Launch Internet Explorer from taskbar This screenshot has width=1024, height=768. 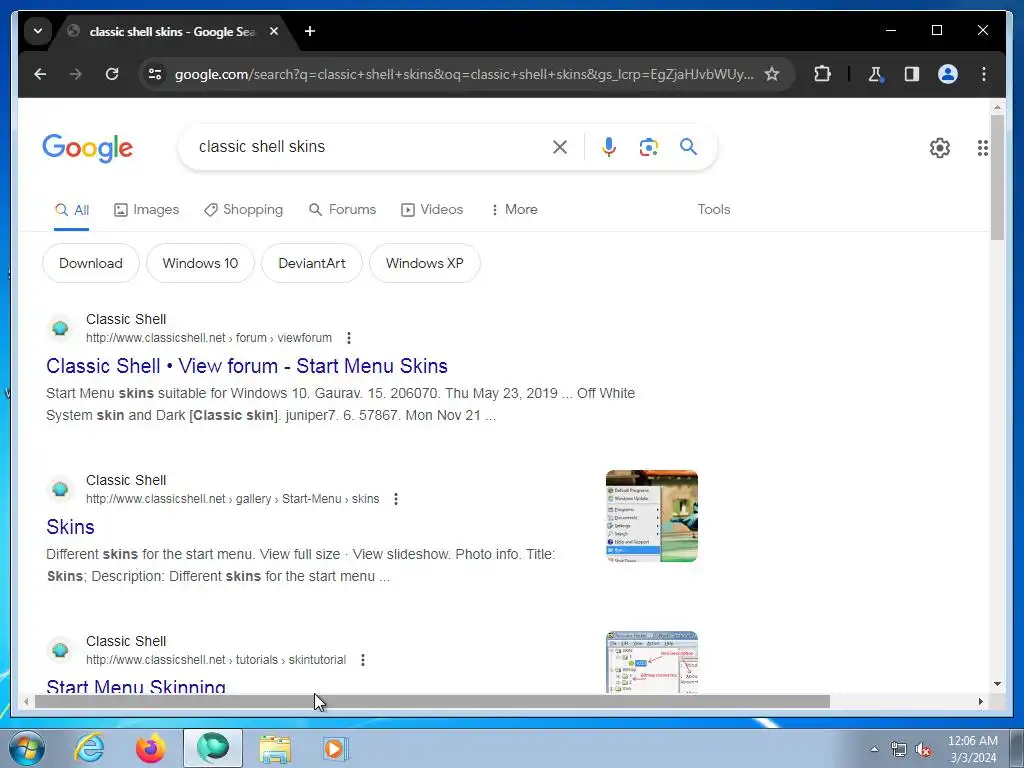89,748
